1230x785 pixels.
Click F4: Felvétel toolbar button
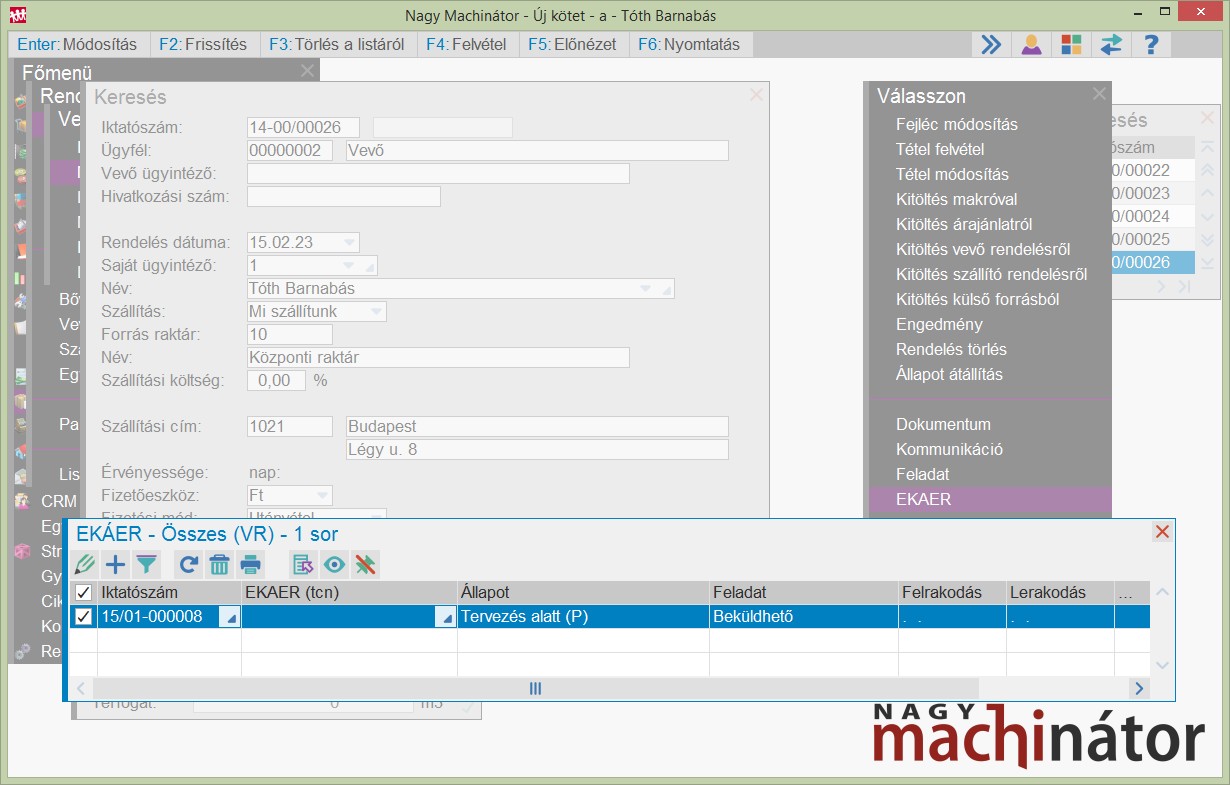[466, 44]
